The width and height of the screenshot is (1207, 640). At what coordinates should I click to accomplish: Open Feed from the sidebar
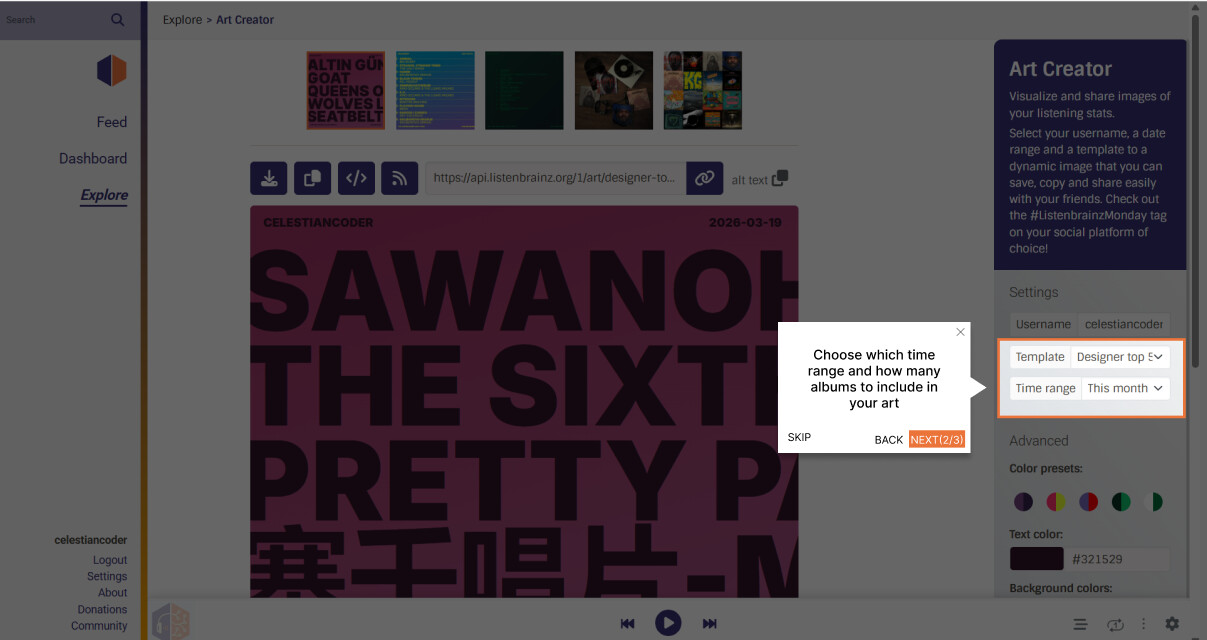pyautogui.click(x=111, y=122)
